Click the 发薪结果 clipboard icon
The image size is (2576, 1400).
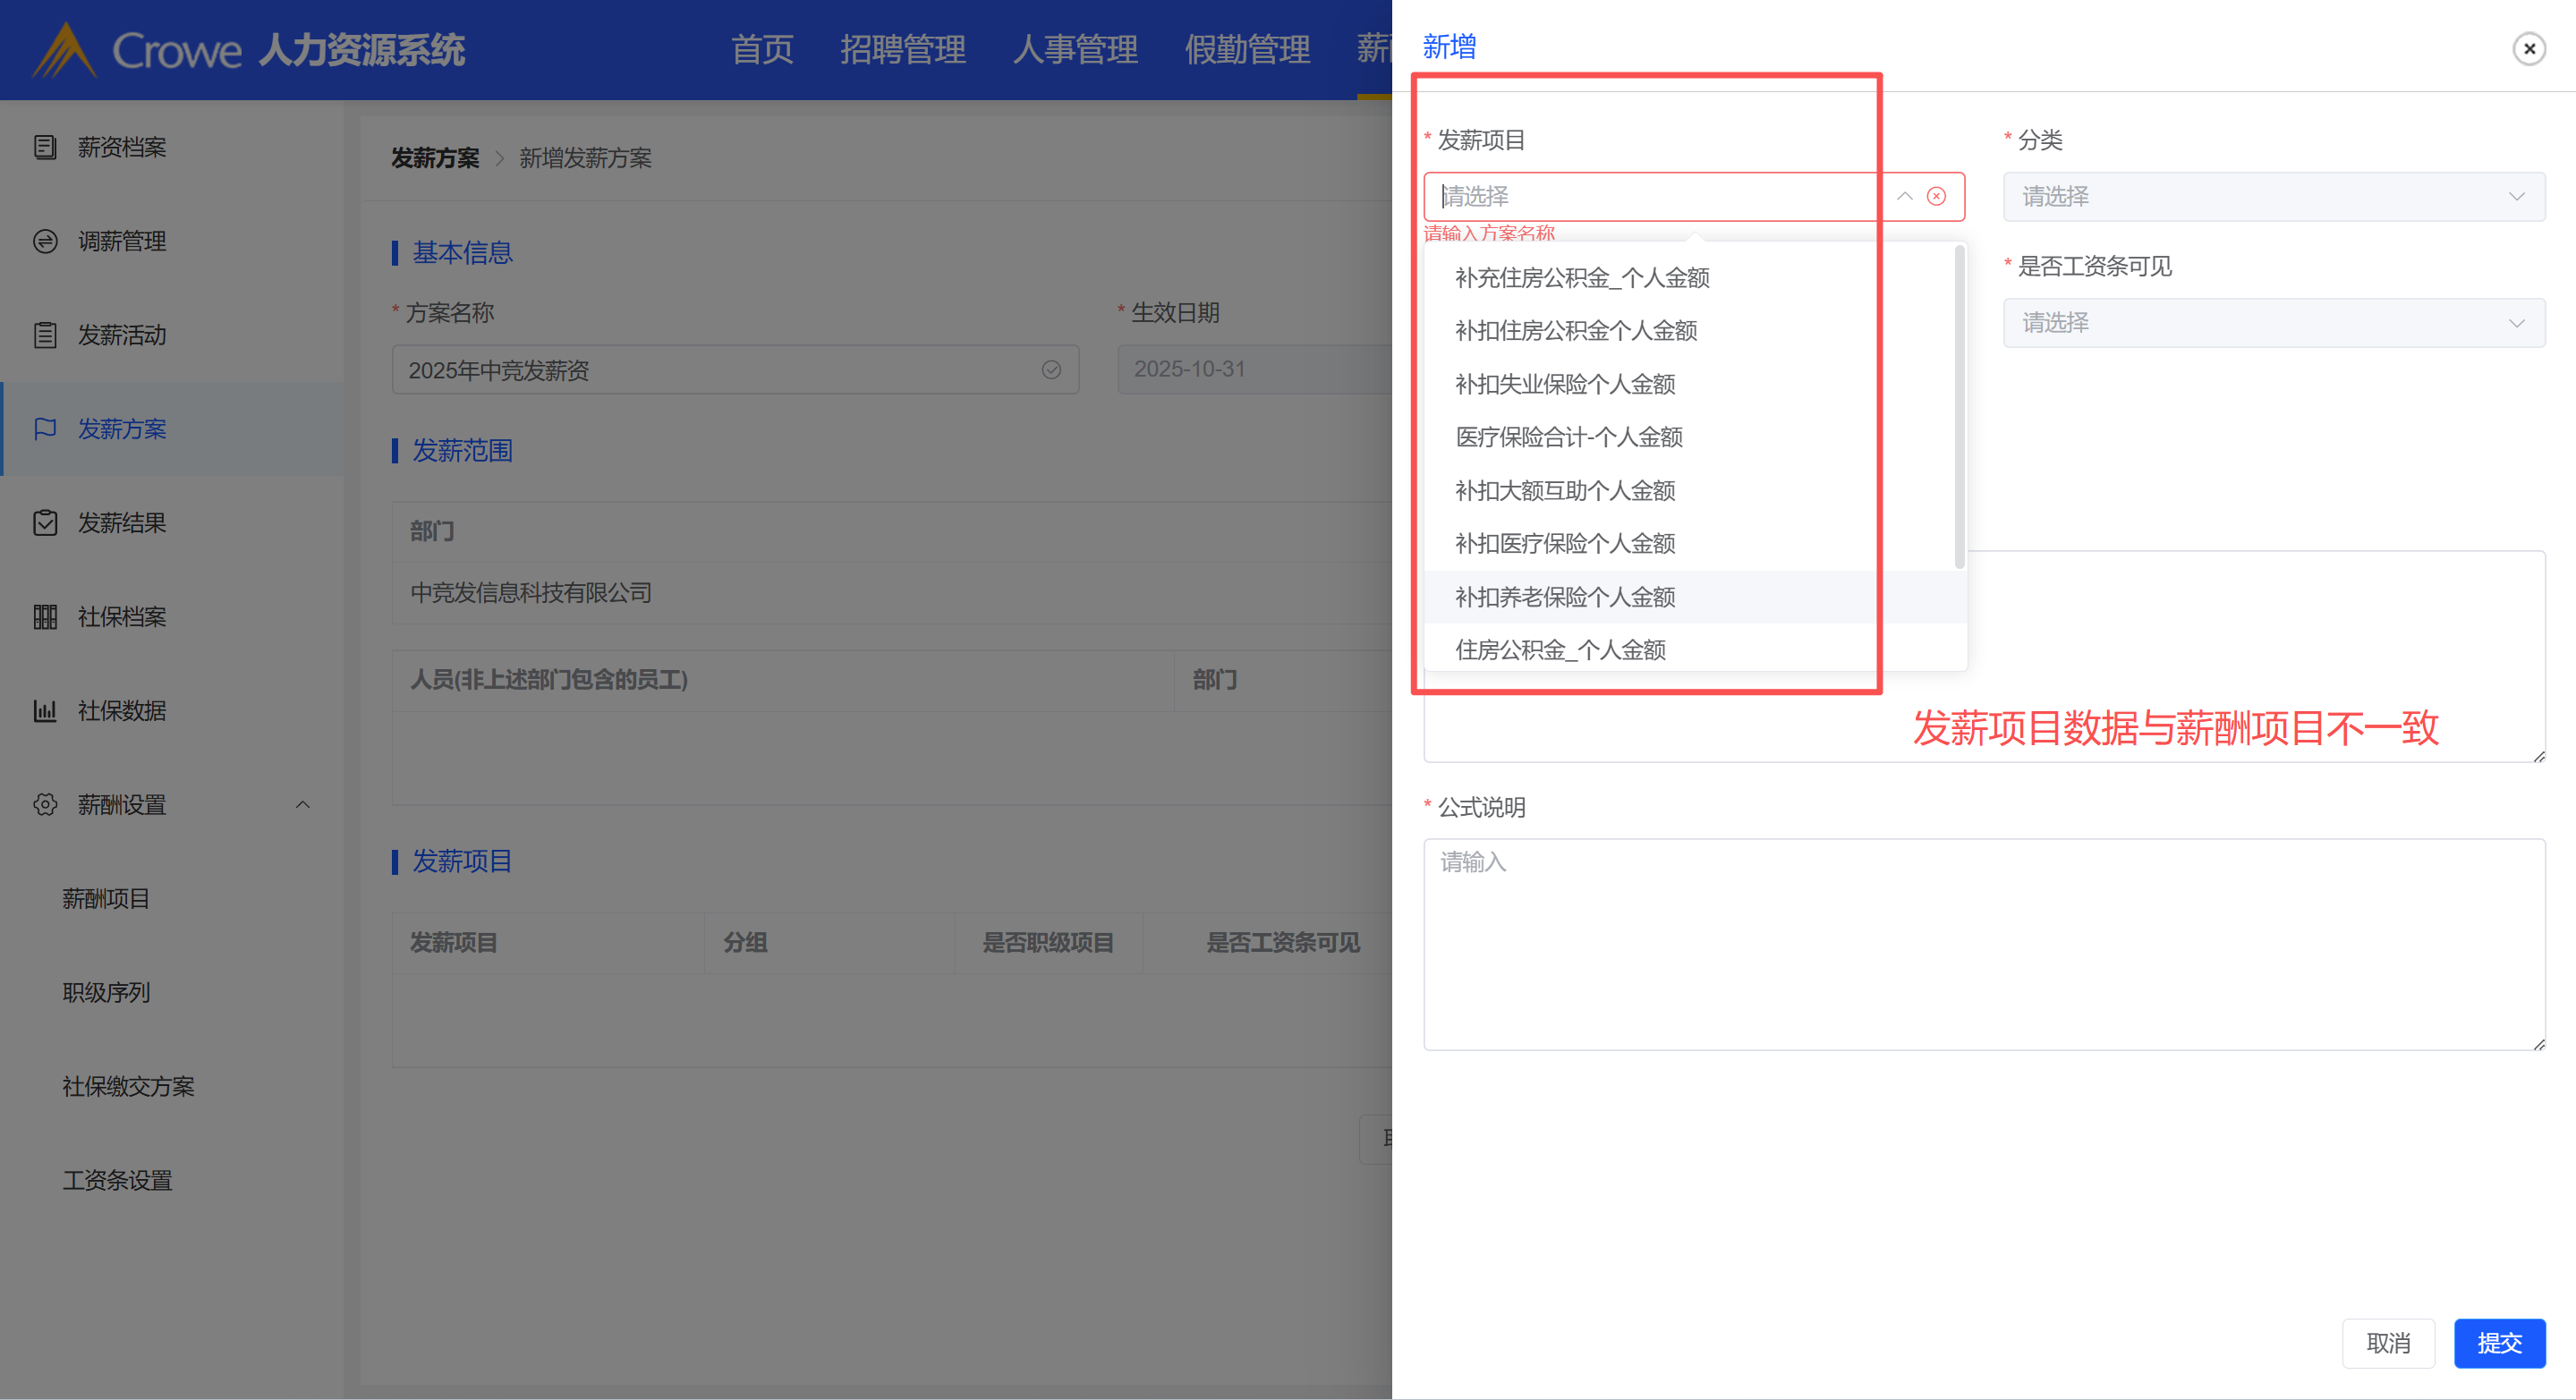[45, 523]
